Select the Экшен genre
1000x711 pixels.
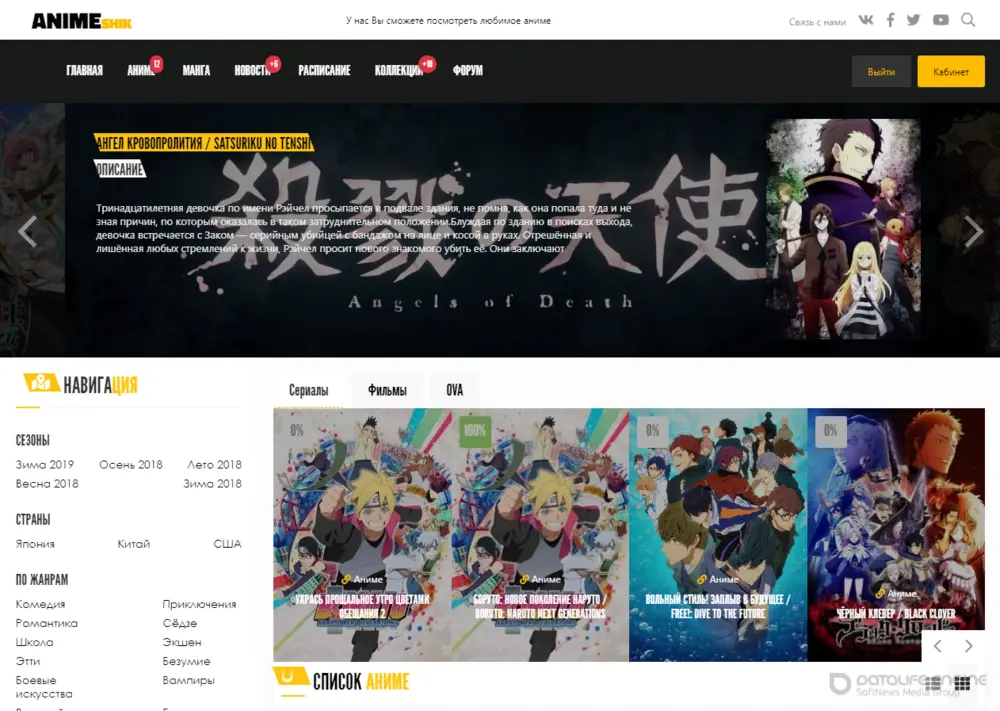(x=182, y=642)
